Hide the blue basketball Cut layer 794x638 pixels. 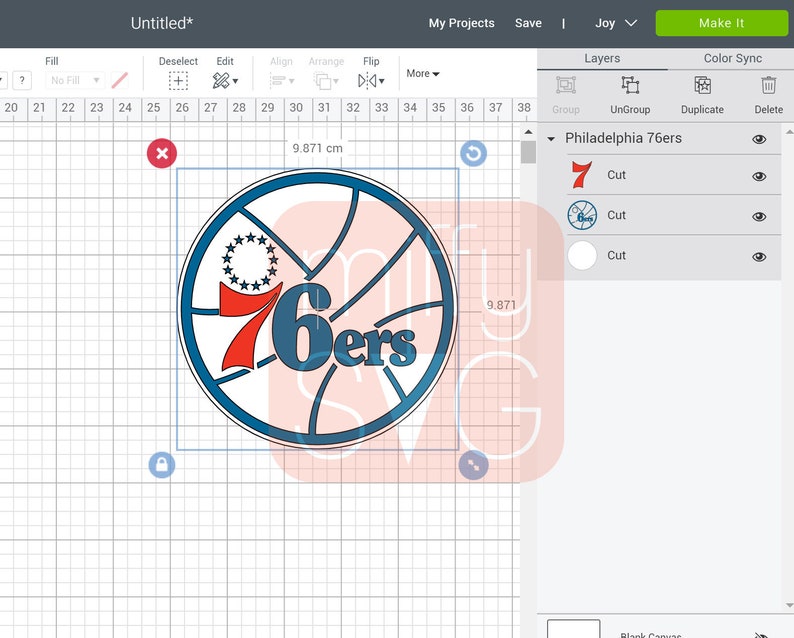point(759,216)
